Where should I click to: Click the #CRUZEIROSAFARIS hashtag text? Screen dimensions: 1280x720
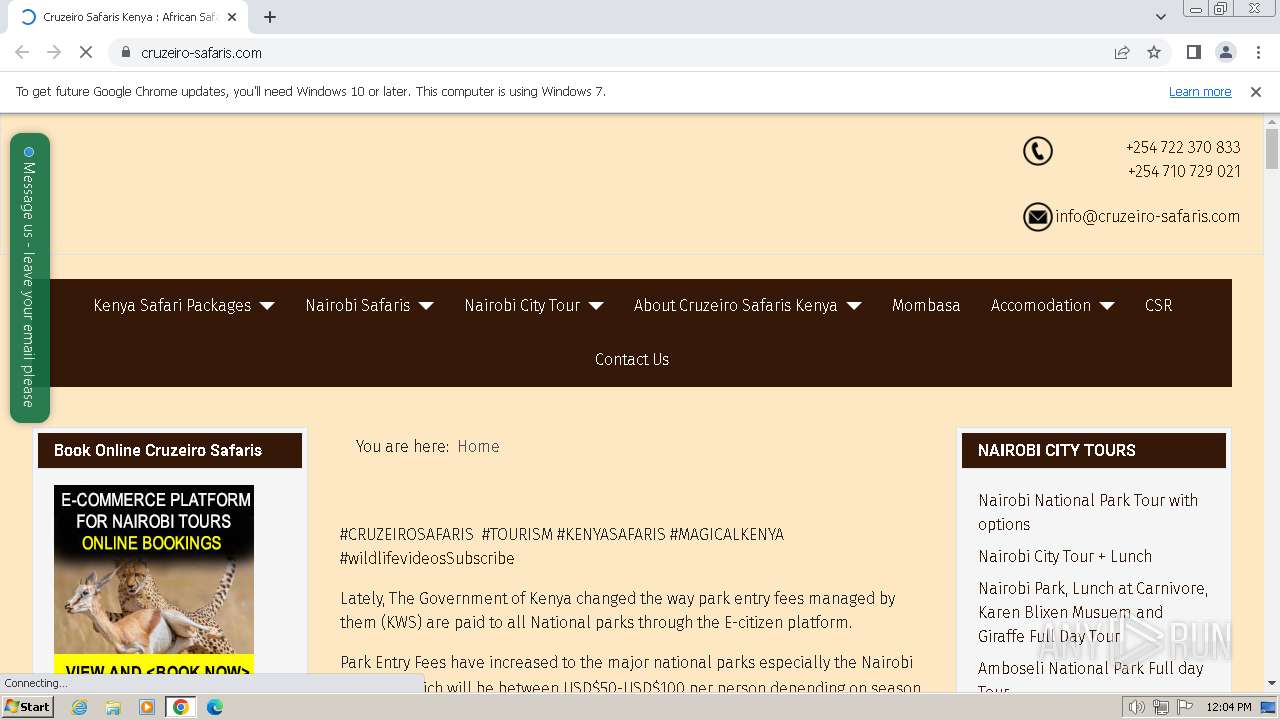pyautogui.click(x=407, y=534)
